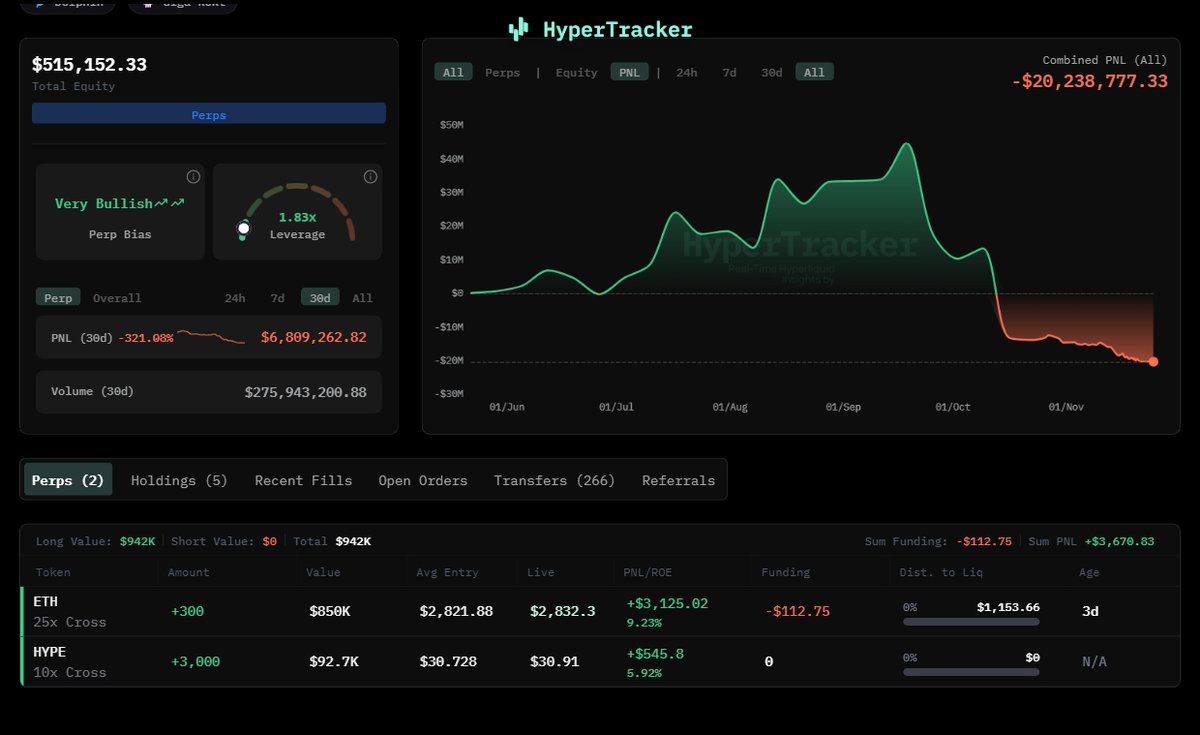
Task: Open the Open Orders tab
Action: pos(422,480)
